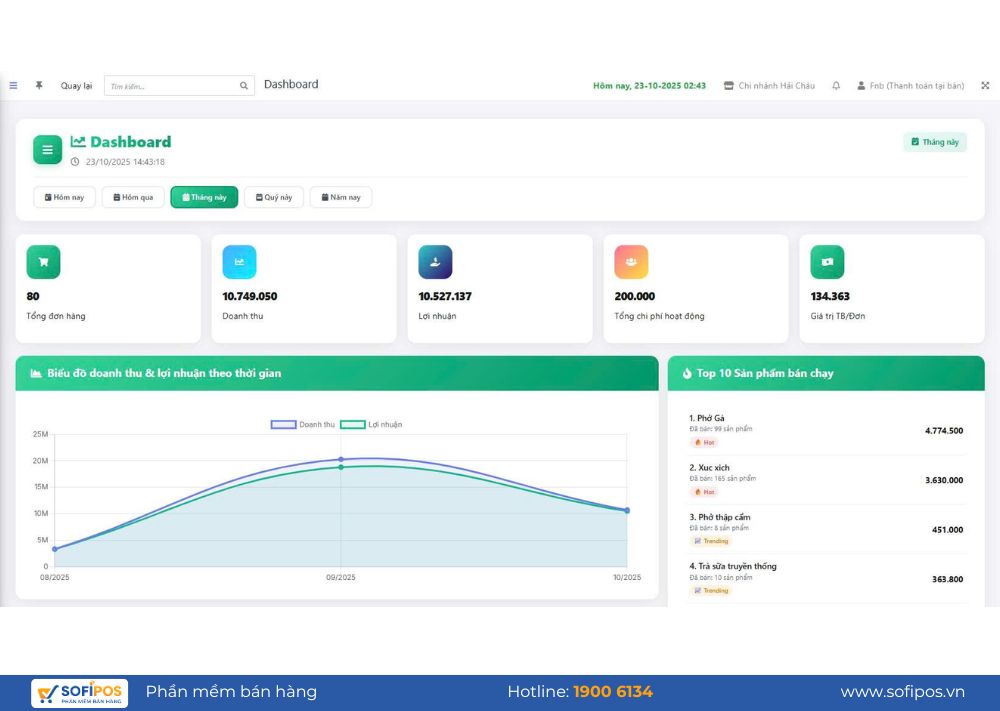This screenshot has height=711, width=1000.
Task: Select the Năm nay filter tab
Action: pyautogui.click(x=341, y=197)
